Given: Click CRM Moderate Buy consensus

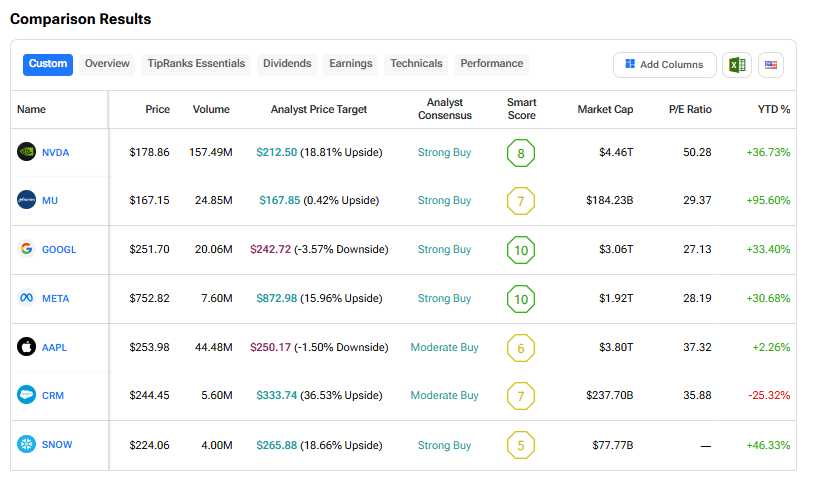Looking at the screenshot, I should coord(444,395).
